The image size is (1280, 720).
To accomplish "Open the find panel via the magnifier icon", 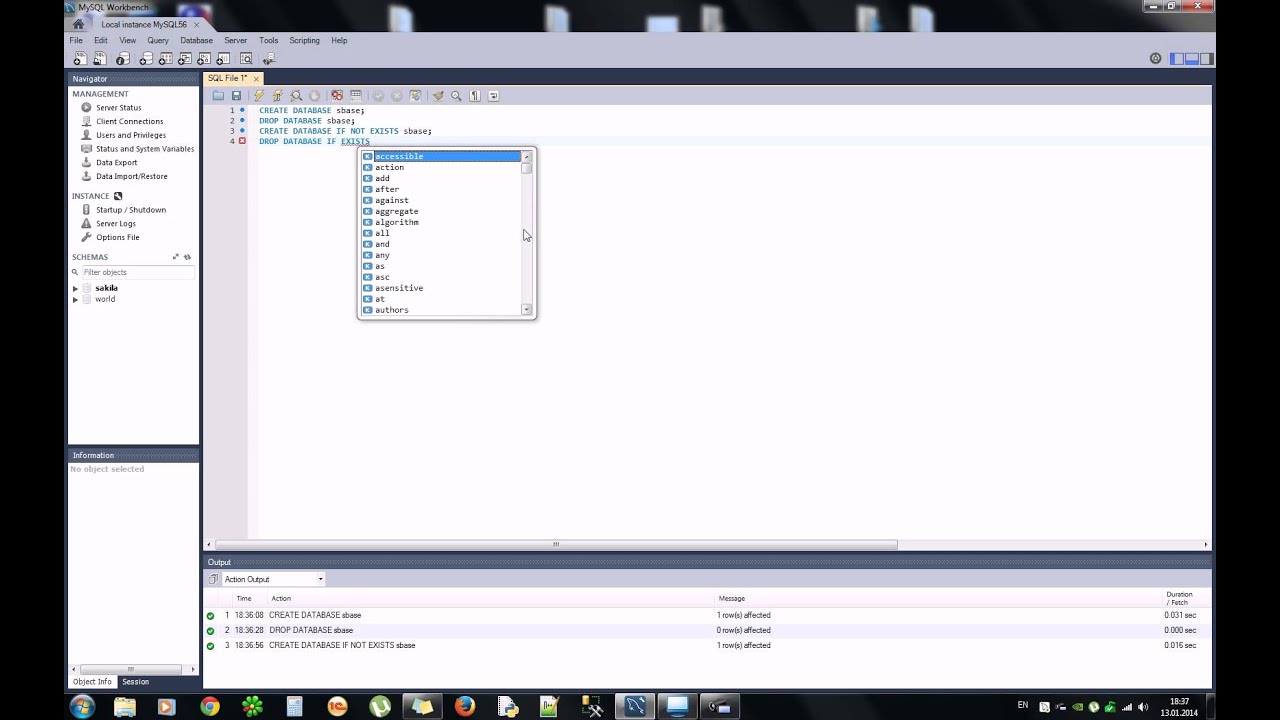I will 456,96.
